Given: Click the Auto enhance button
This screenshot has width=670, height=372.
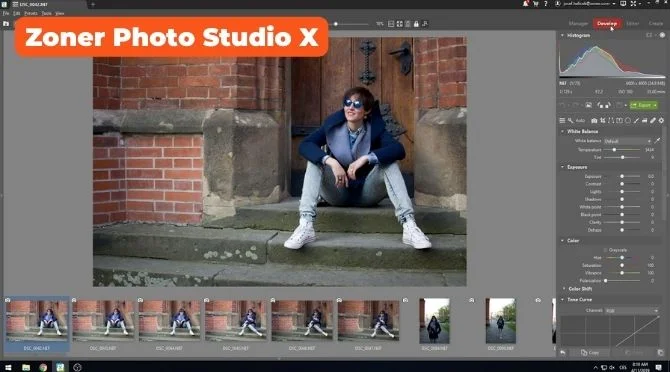Looking at the screenshot, I should coord(580,121).
